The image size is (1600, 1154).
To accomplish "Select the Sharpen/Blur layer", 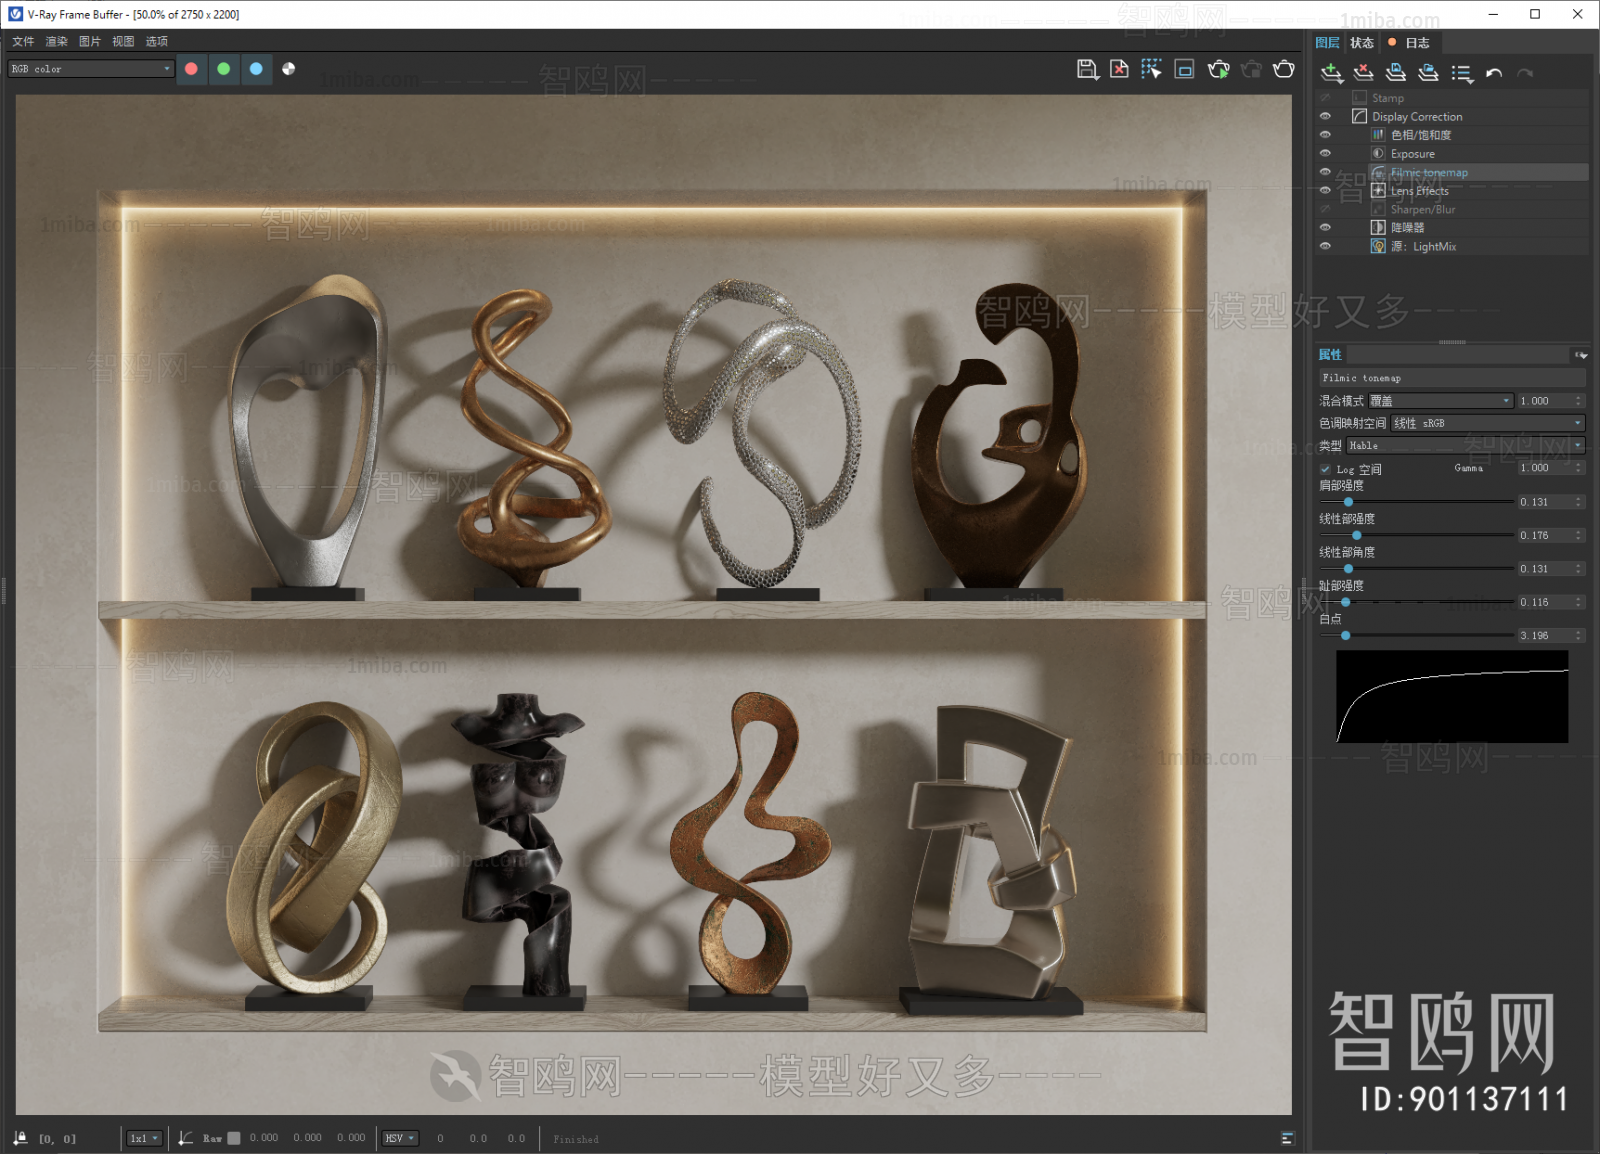I will (x=1423, y=209).
